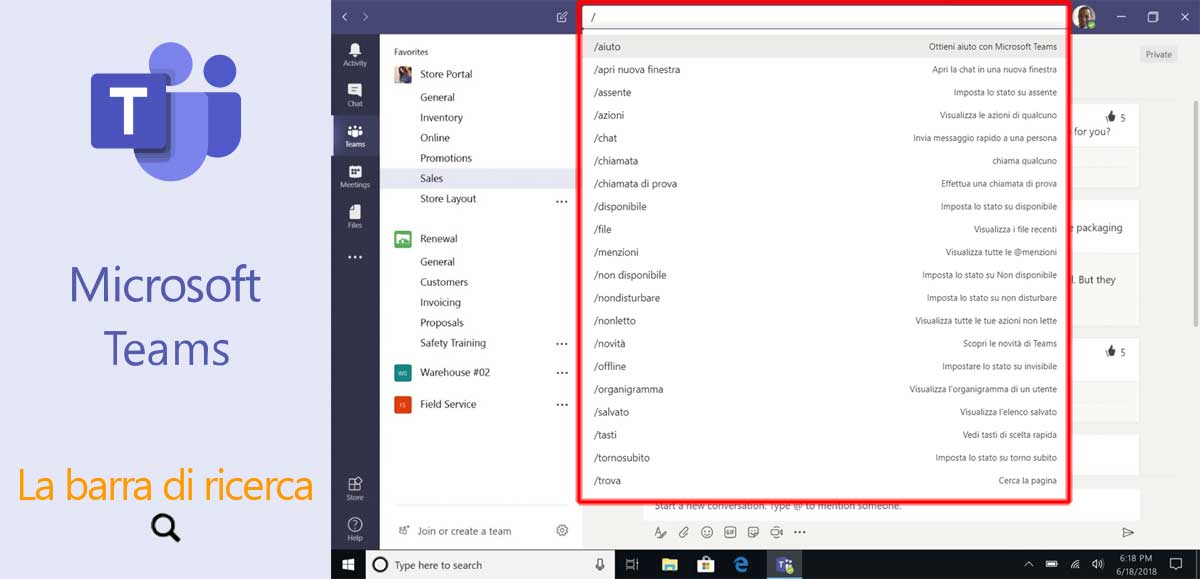Image resolution: width=1200 pixels, height=579 pixels.
Task: Open more options for Store Layout
Action: point(562,201)
